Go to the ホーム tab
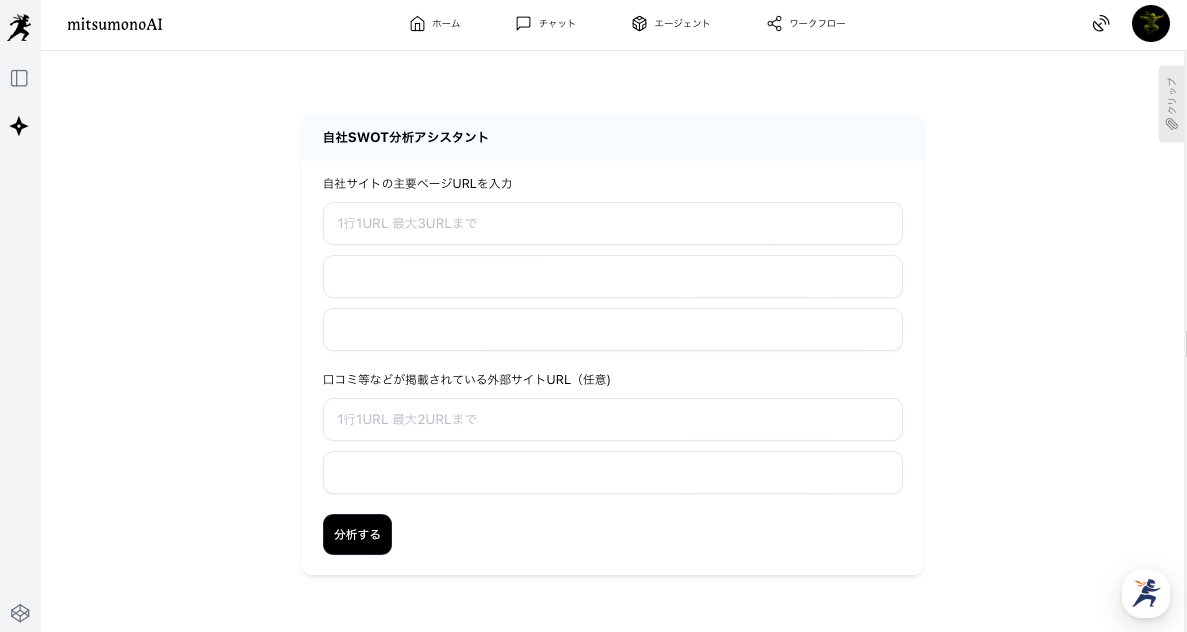The width and height of the screenshot is (1187, 632). coord(435,23)
